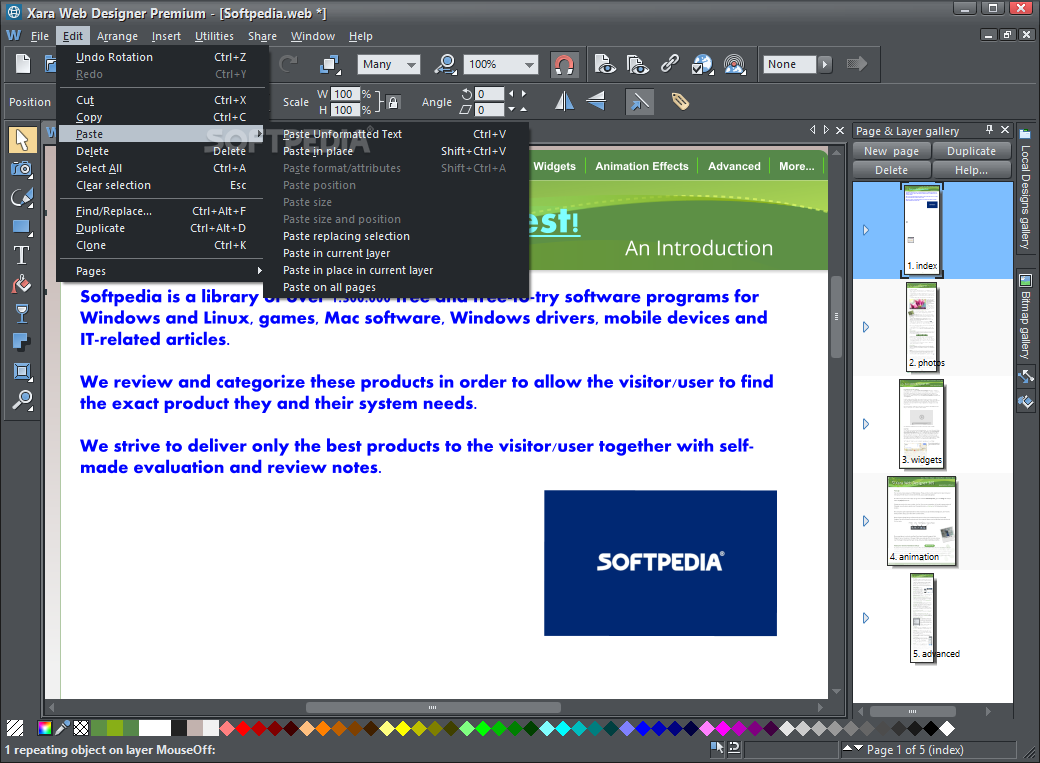Click the angle of rotation field
This screenshot has height=763, width=1040.
click(489, 94)
